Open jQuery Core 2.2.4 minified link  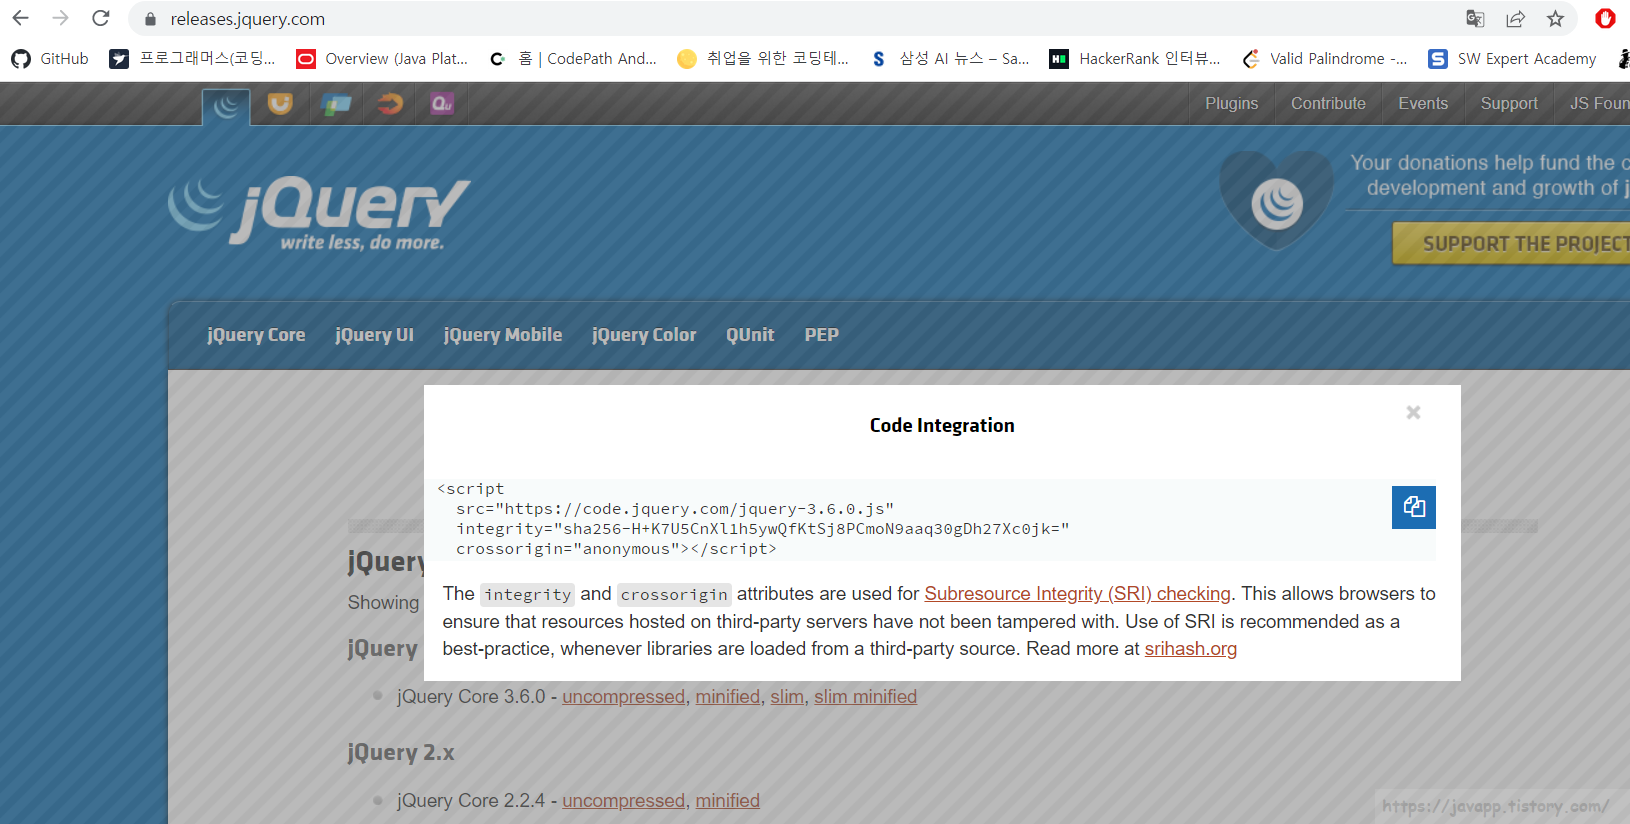(x=727, y=801)
